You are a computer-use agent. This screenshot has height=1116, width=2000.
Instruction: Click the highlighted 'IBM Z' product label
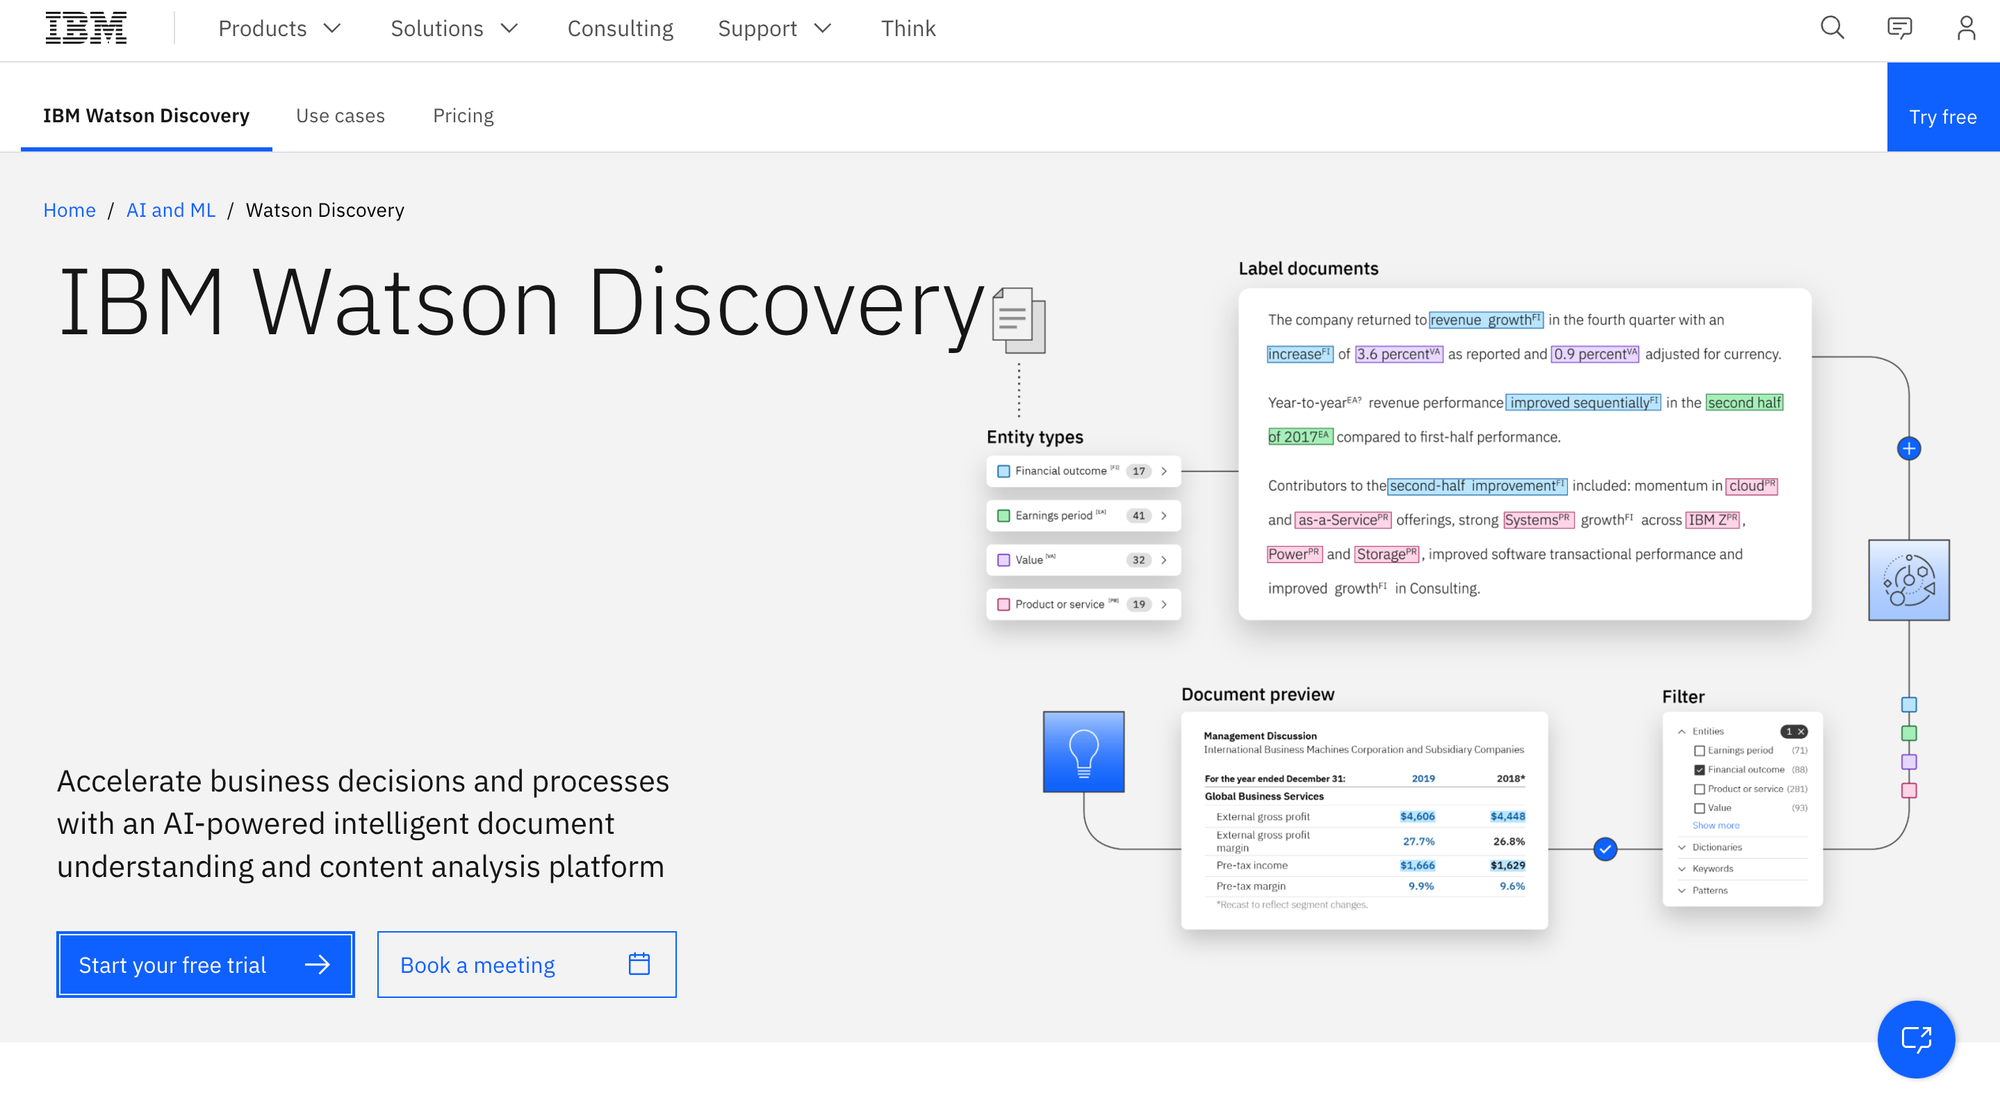tap(1714, 520)
